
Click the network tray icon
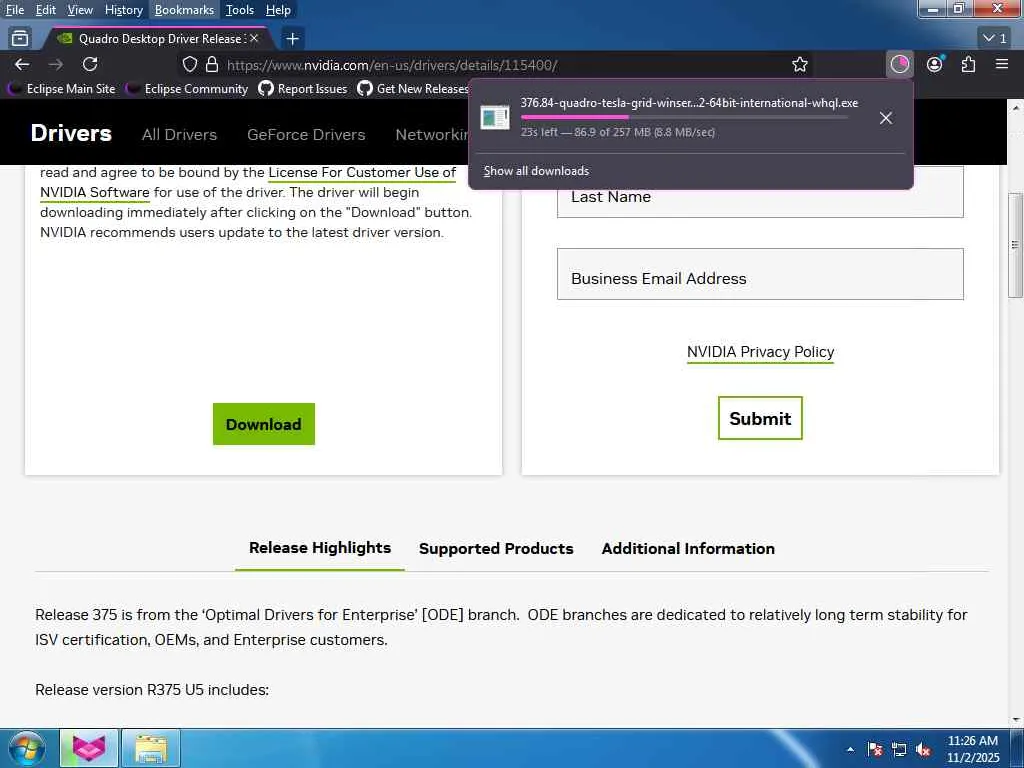(x=899, y=749)
